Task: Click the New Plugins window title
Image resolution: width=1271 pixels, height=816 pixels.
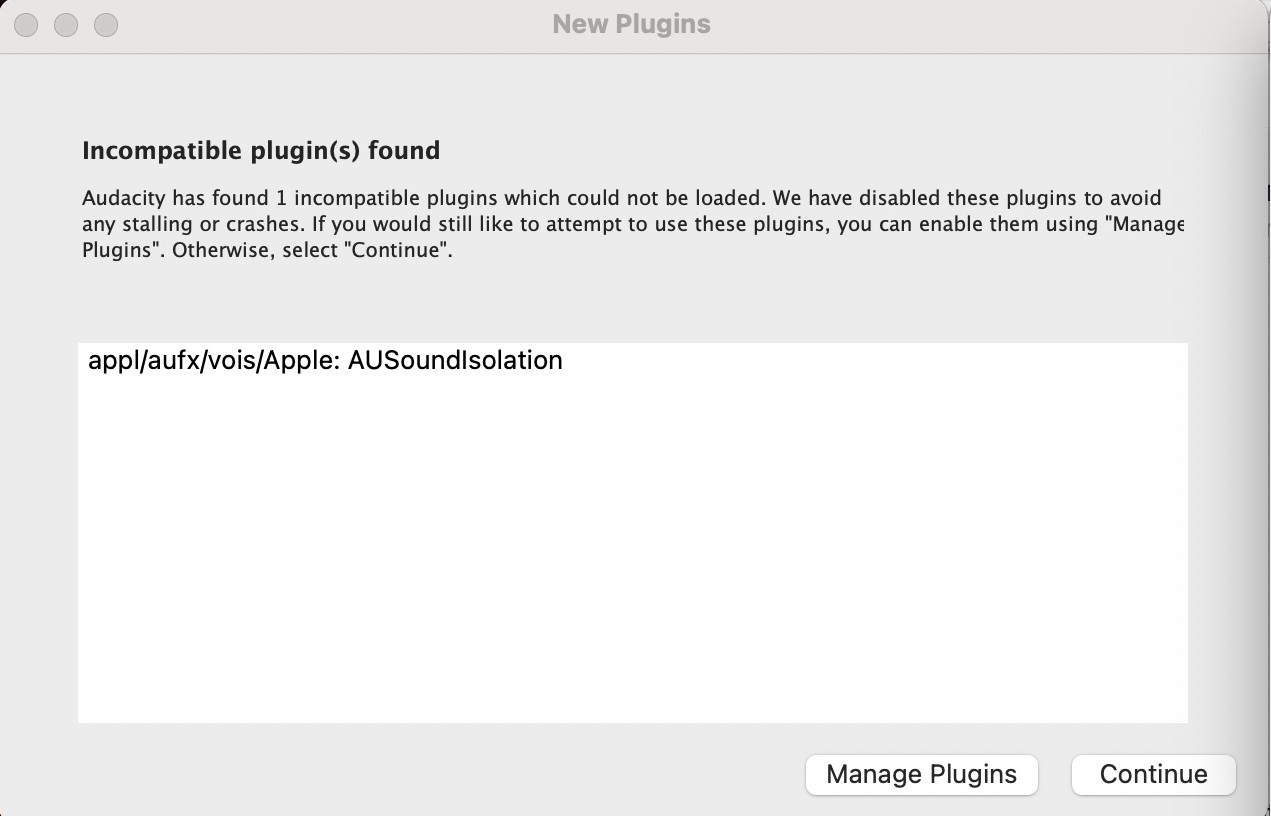Action: pos(631,24)
